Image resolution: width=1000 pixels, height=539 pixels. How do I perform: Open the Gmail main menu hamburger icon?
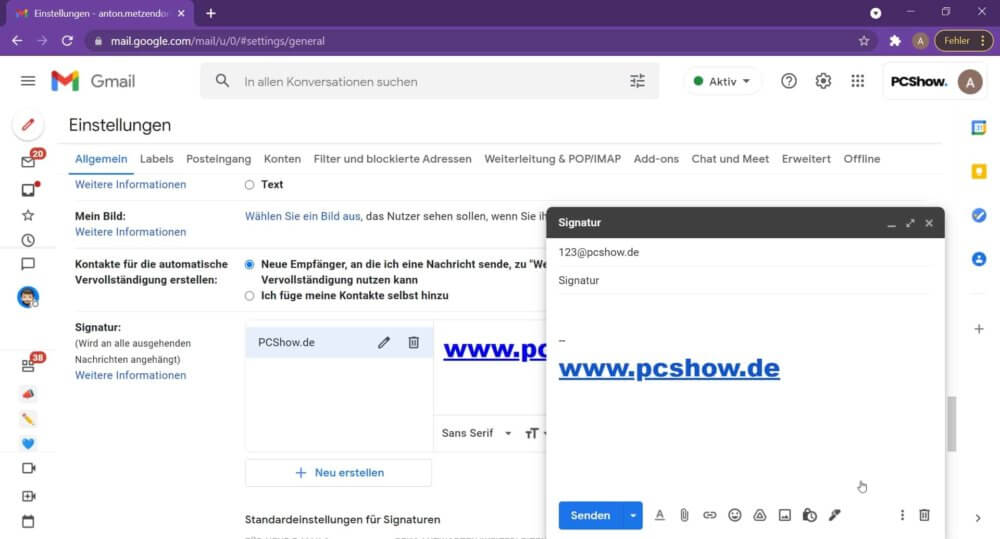point(28,81)
